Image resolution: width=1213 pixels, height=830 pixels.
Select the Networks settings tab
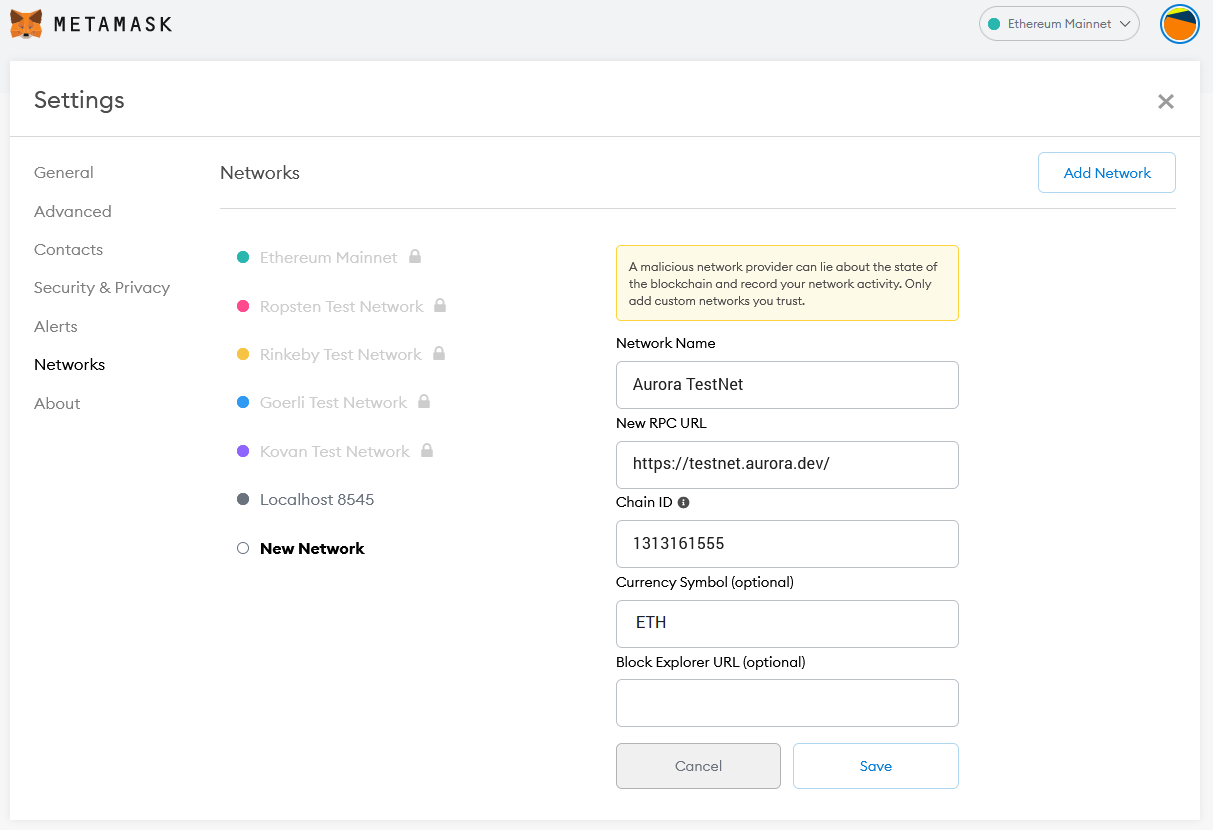[70, 365]
